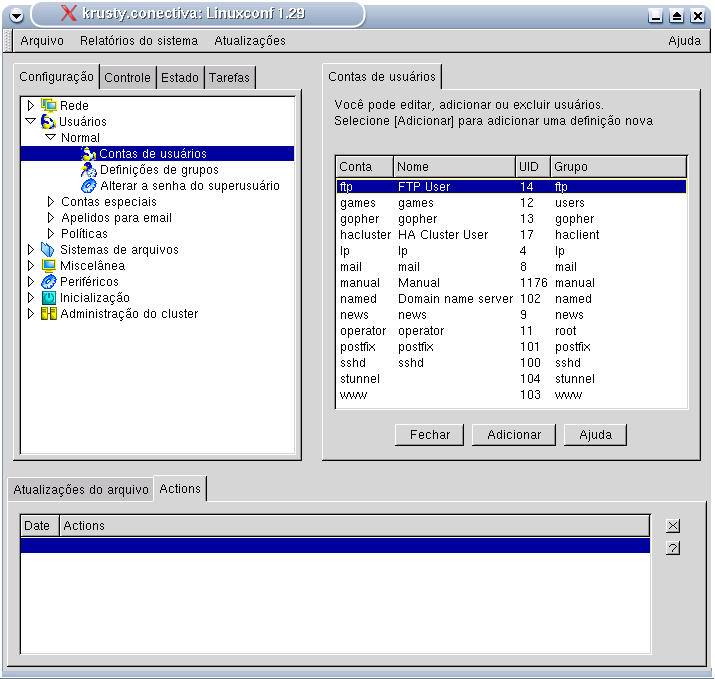Select the Configuração tab
This screenshot has height=679, width=715.
click(56, 77)
